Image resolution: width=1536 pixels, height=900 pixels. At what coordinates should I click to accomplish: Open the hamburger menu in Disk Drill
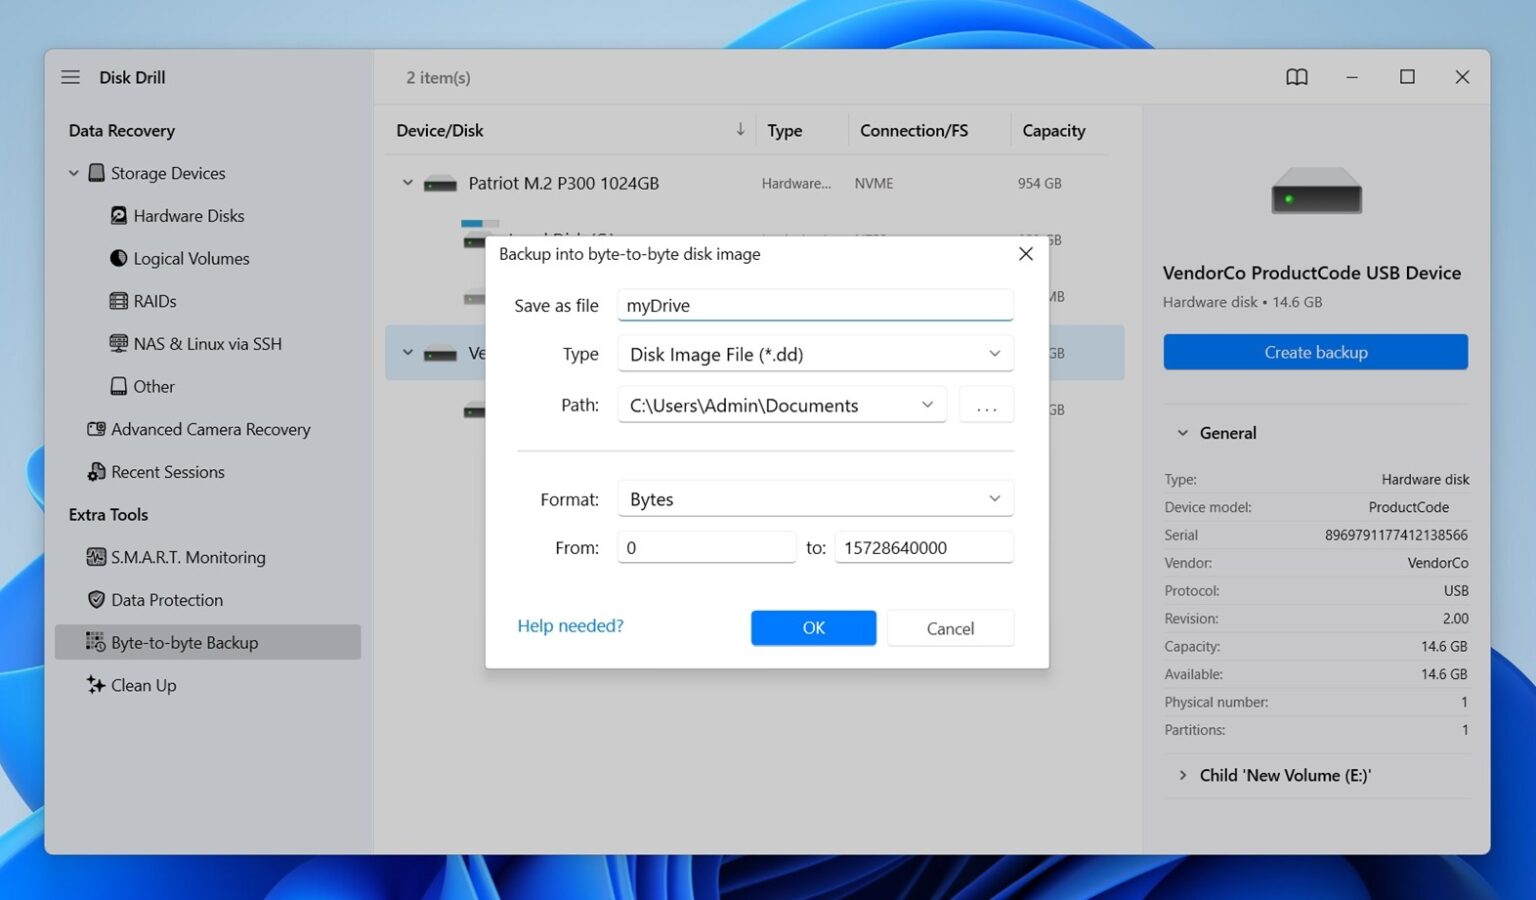[x=70, y=76]
